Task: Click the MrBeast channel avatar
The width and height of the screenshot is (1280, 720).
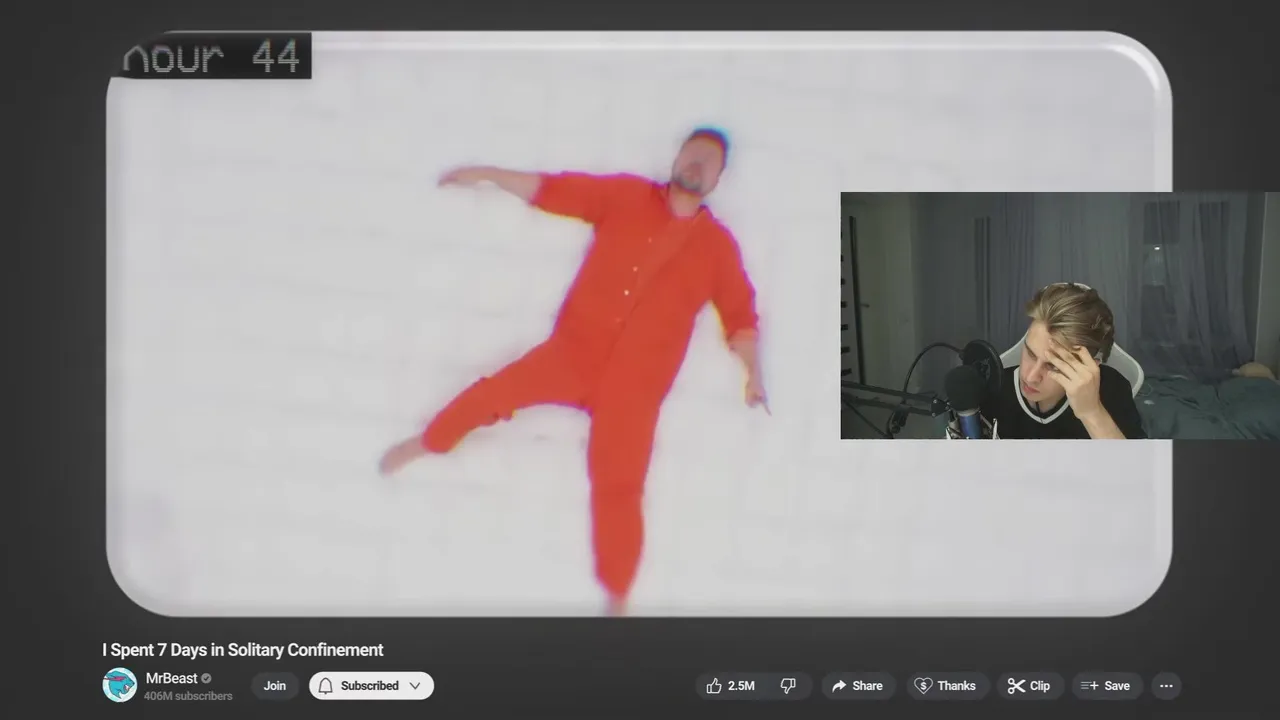Action: point(119,685)
